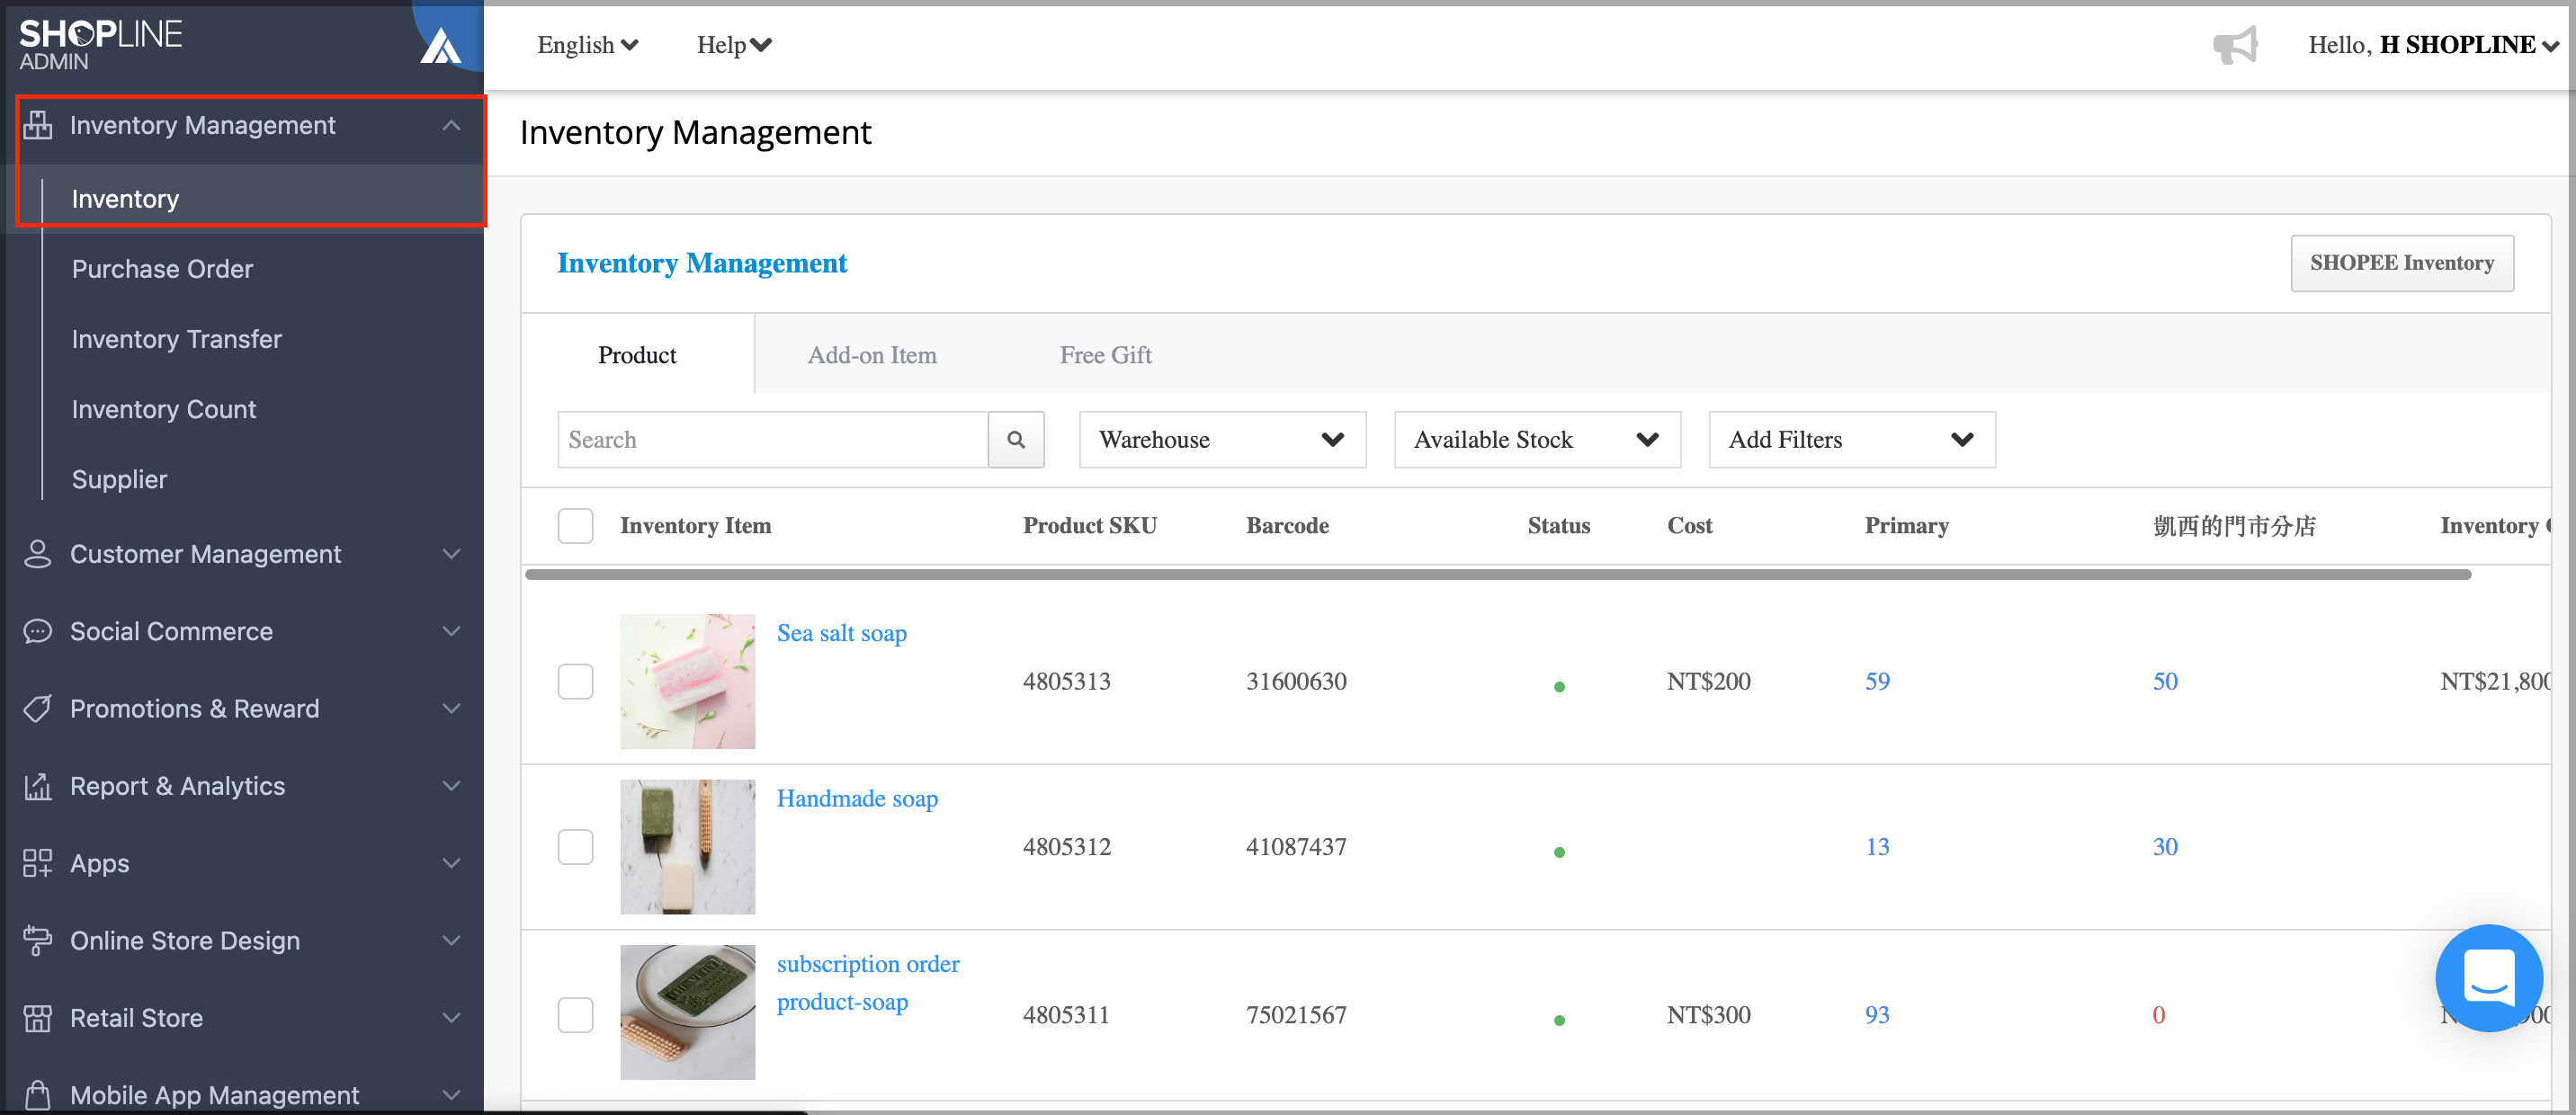Expand the Social Commerce section chevron
The image size is (2576, 1115).
click(451, 631)
